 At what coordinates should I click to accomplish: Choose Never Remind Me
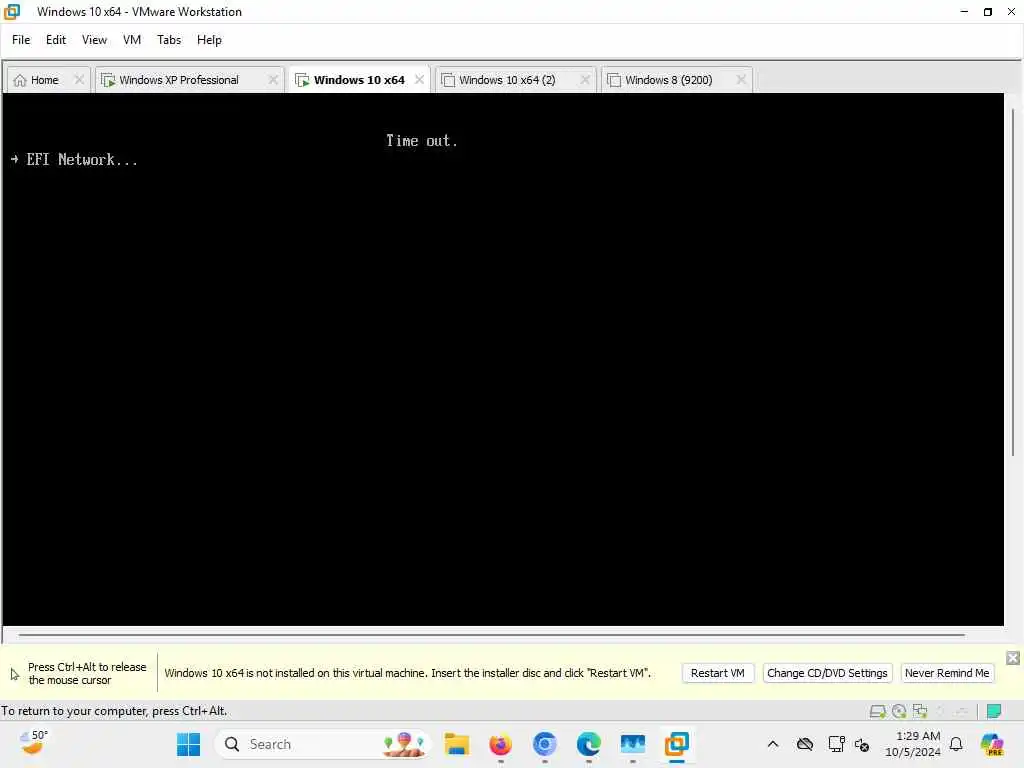click(x=947, y=673)
